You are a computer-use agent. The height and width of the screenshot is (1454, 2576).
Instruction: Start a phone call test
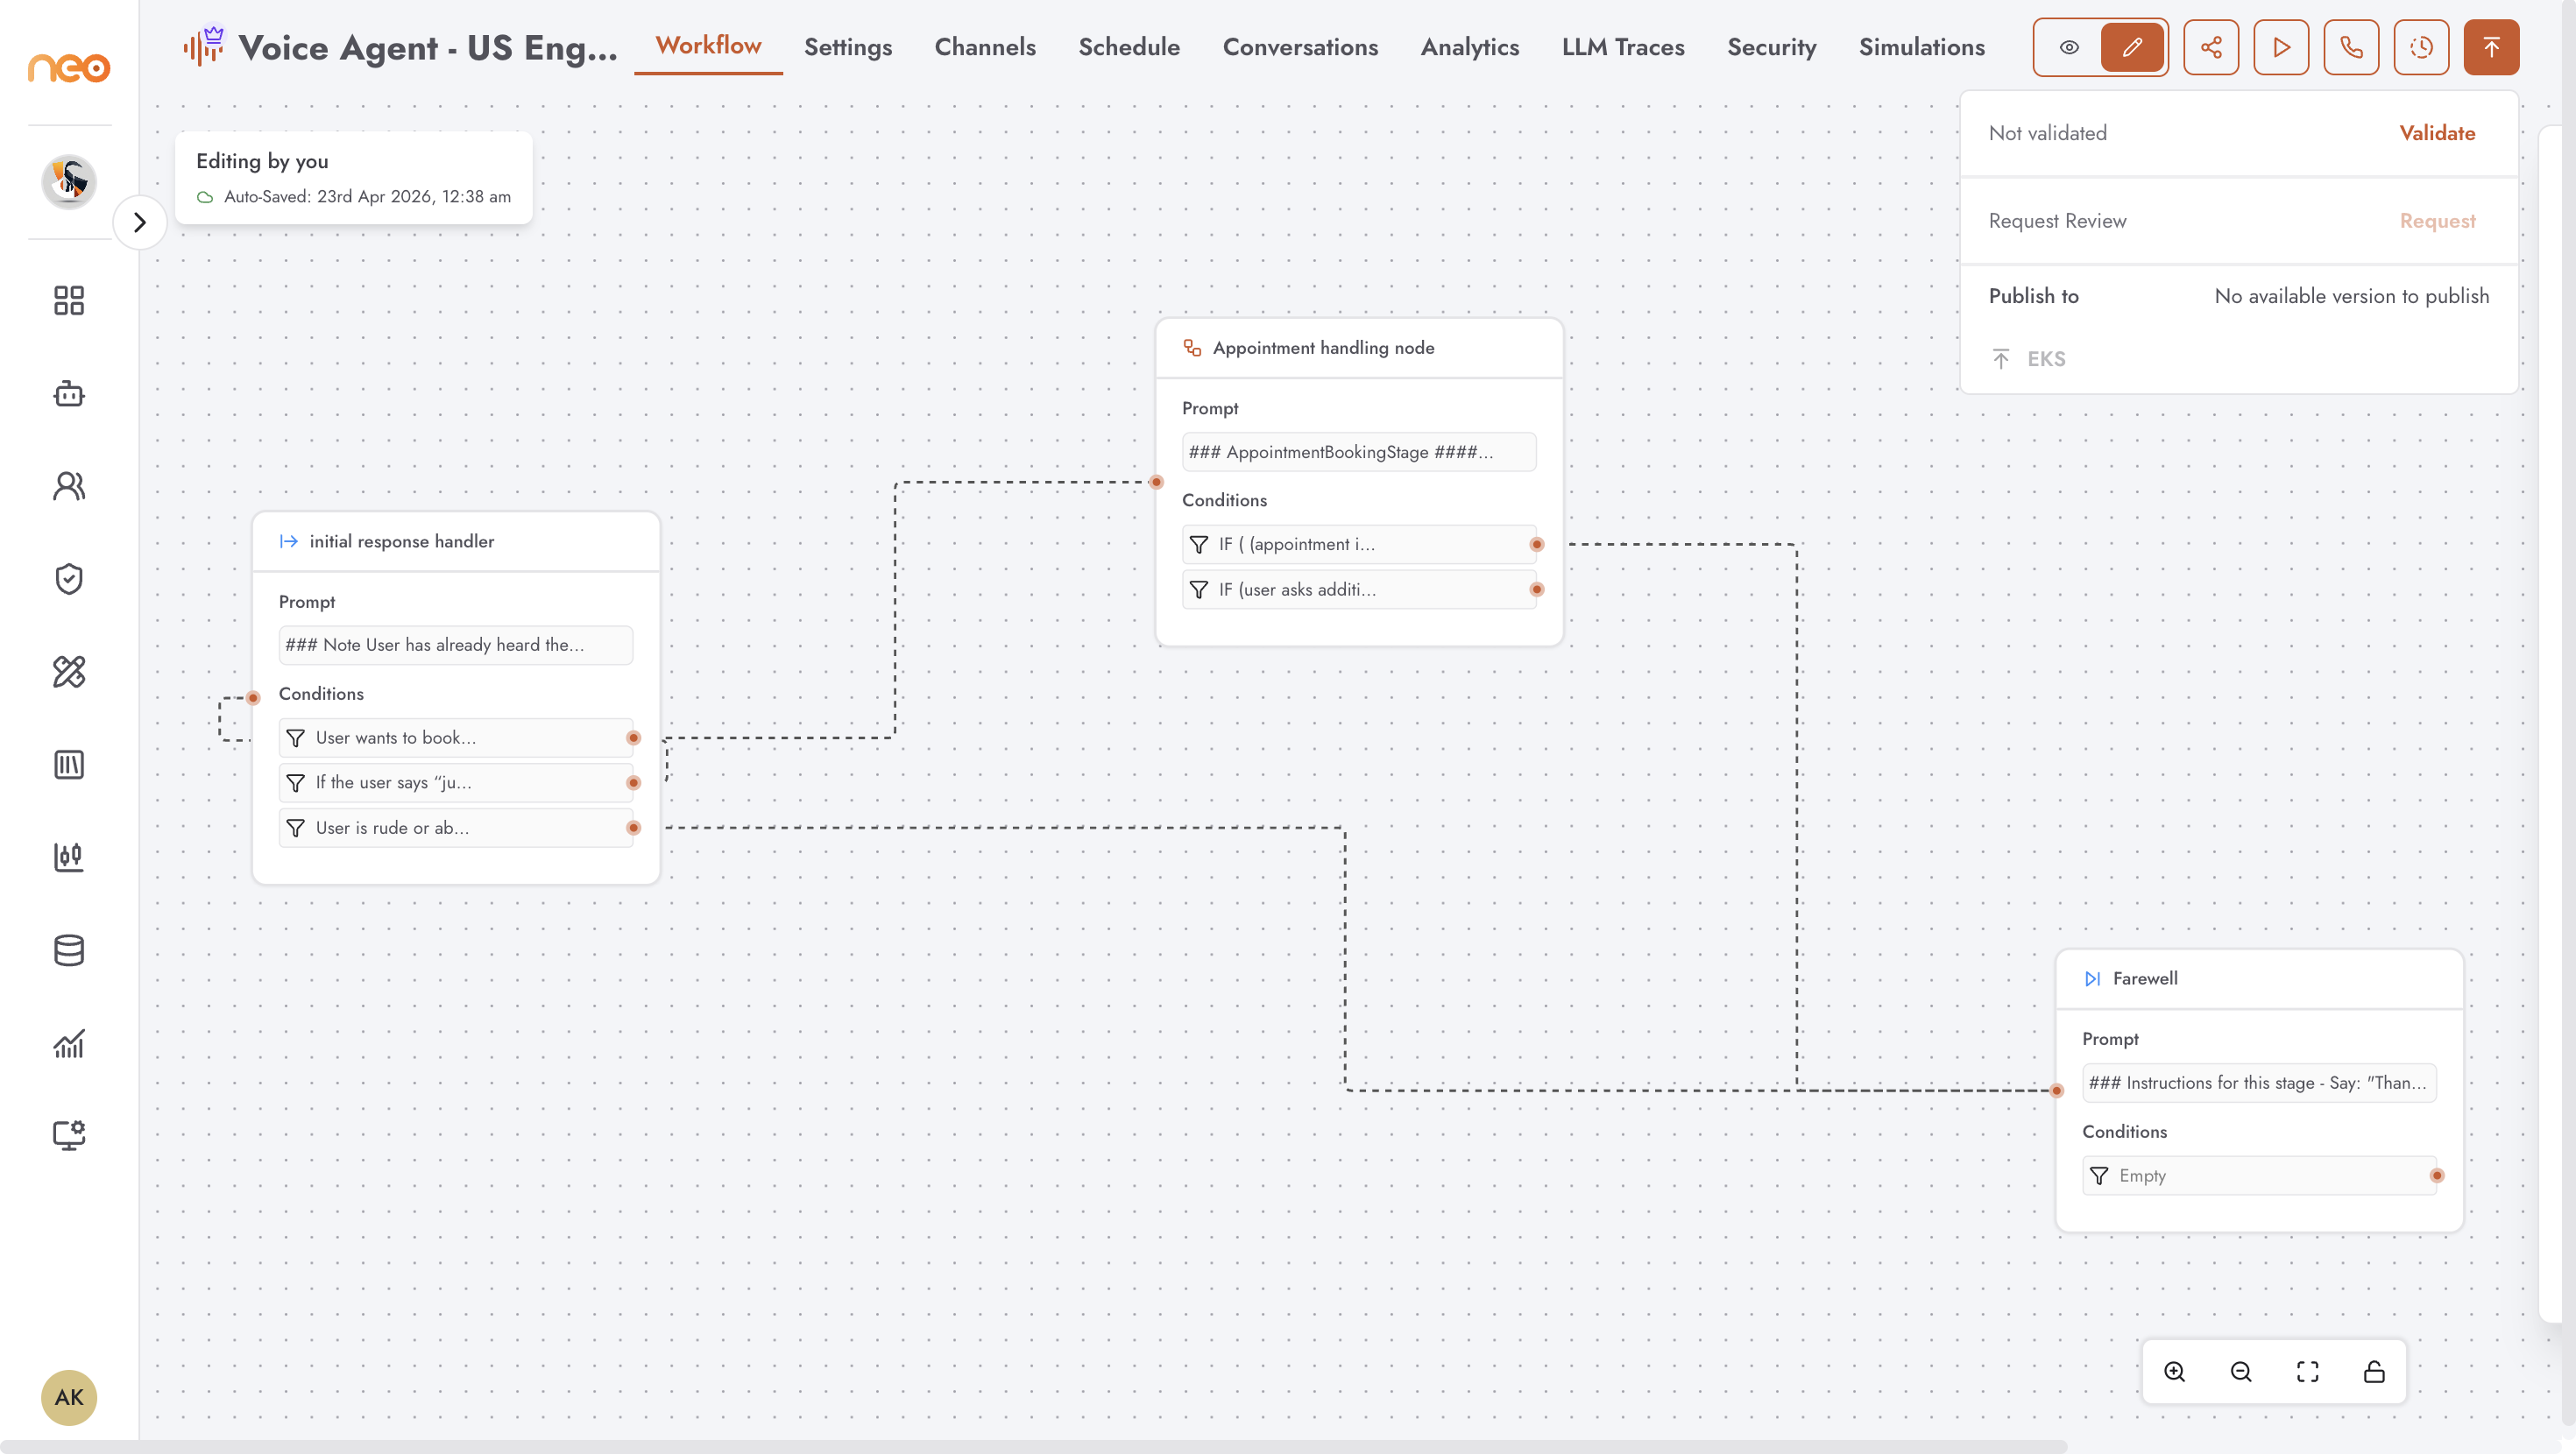tap(2351, 47)
